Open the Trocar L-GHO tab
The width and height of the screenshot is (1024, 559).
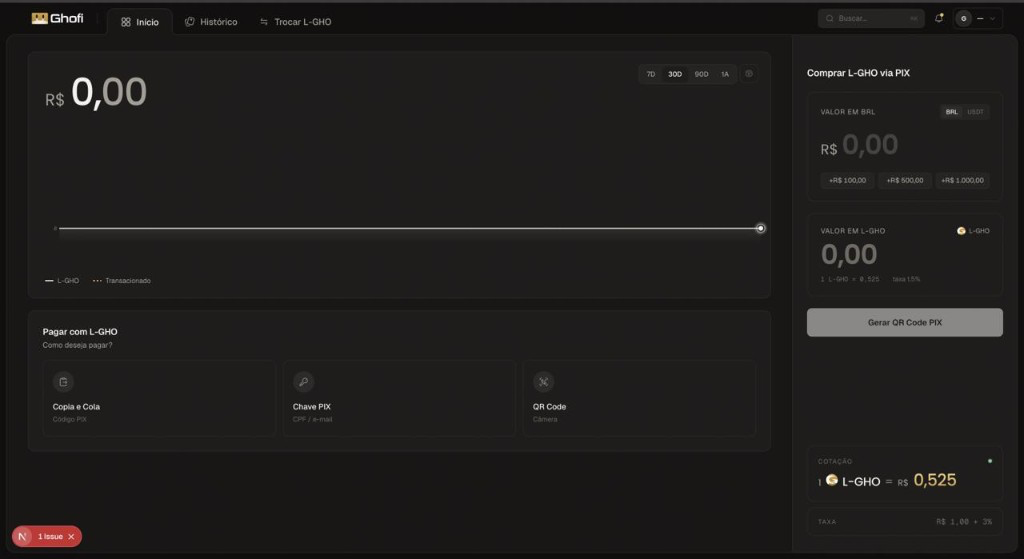point(295,22)
